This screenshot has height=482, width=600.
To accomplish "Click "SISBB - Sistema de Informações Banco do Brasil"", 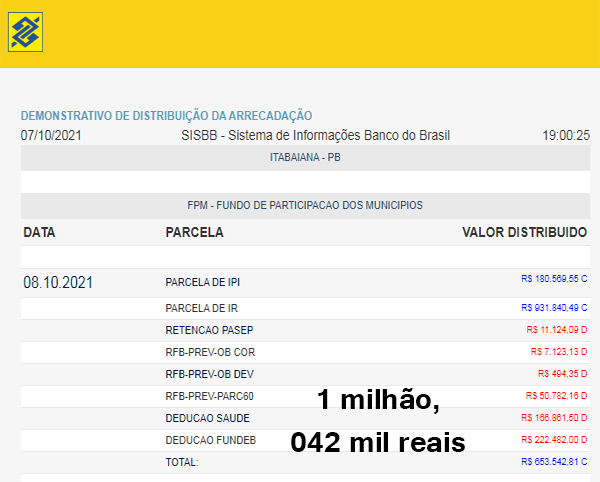I will point(316,135).
